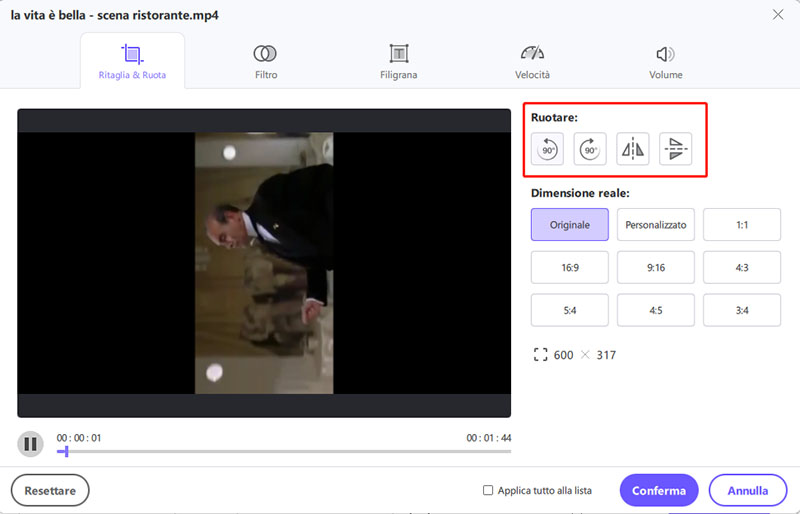Open the Velocità tab

[x=532, y=61]
